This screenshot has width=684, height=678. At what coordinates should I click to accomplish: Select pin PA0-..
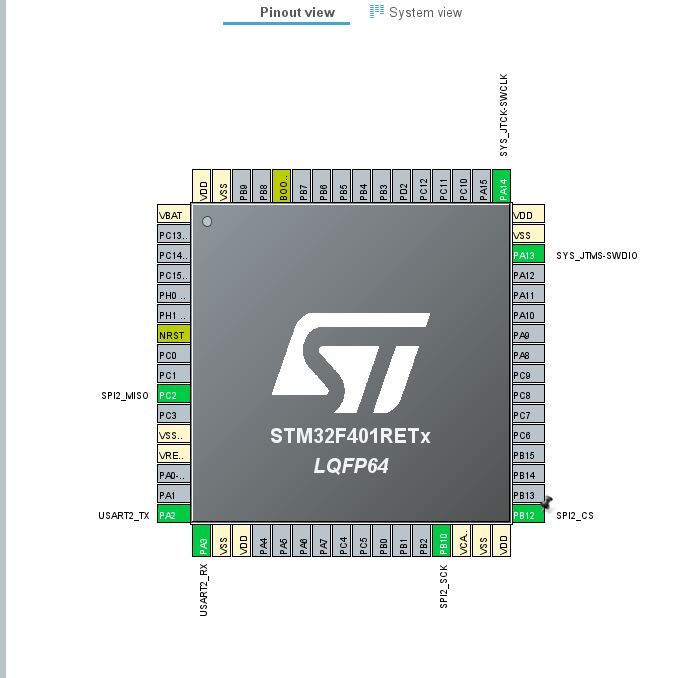coord(174,475)
